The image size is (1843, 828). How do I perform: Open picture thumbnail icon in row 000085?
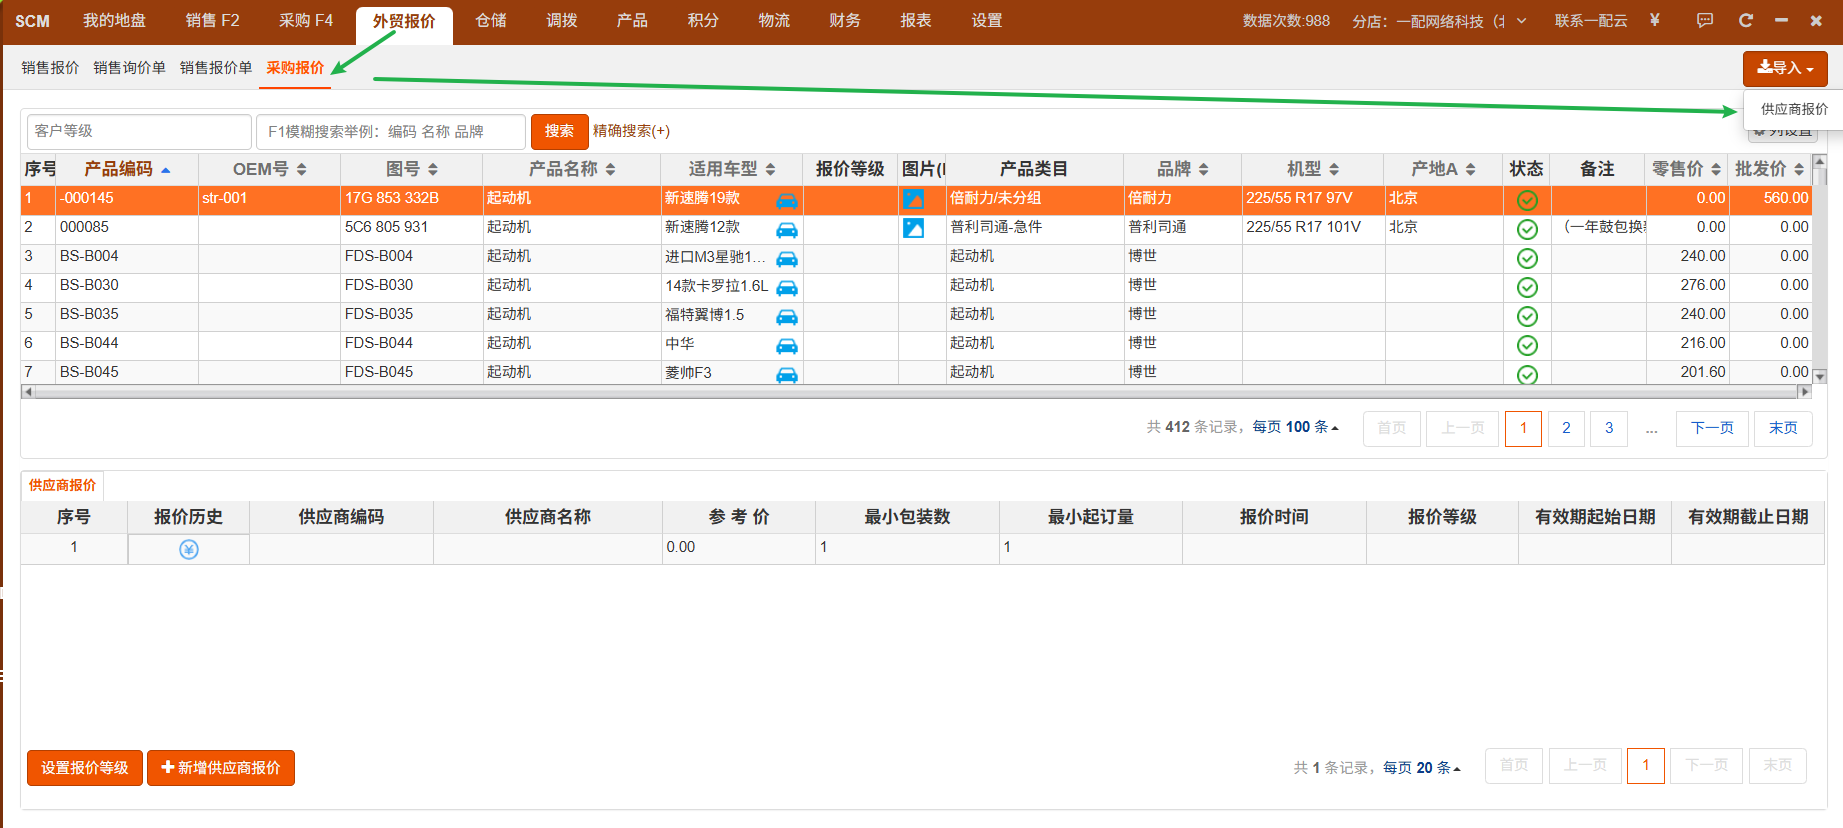(913, 228)
